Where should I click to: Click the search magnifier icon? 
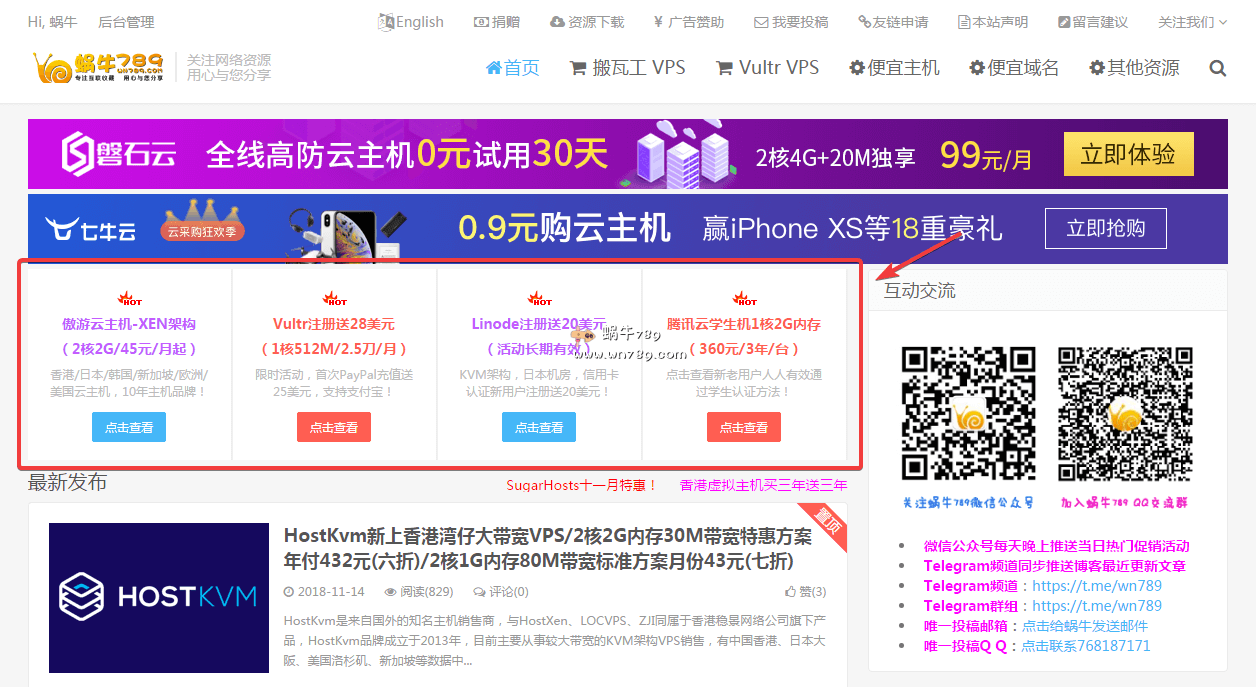click(1217, 68)
